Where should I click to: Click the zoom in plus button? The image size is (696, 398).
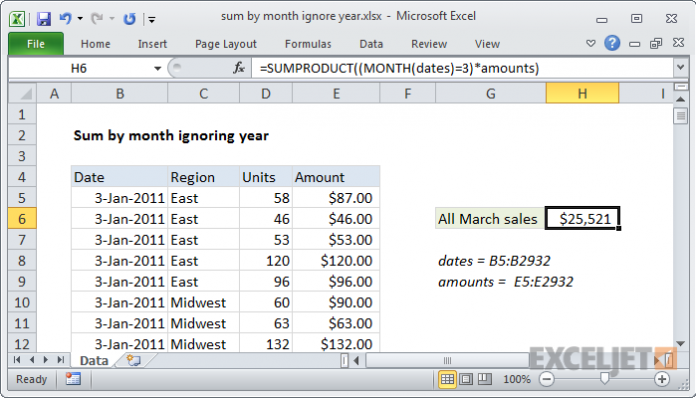pyautogui.click(x=662, y=379)
